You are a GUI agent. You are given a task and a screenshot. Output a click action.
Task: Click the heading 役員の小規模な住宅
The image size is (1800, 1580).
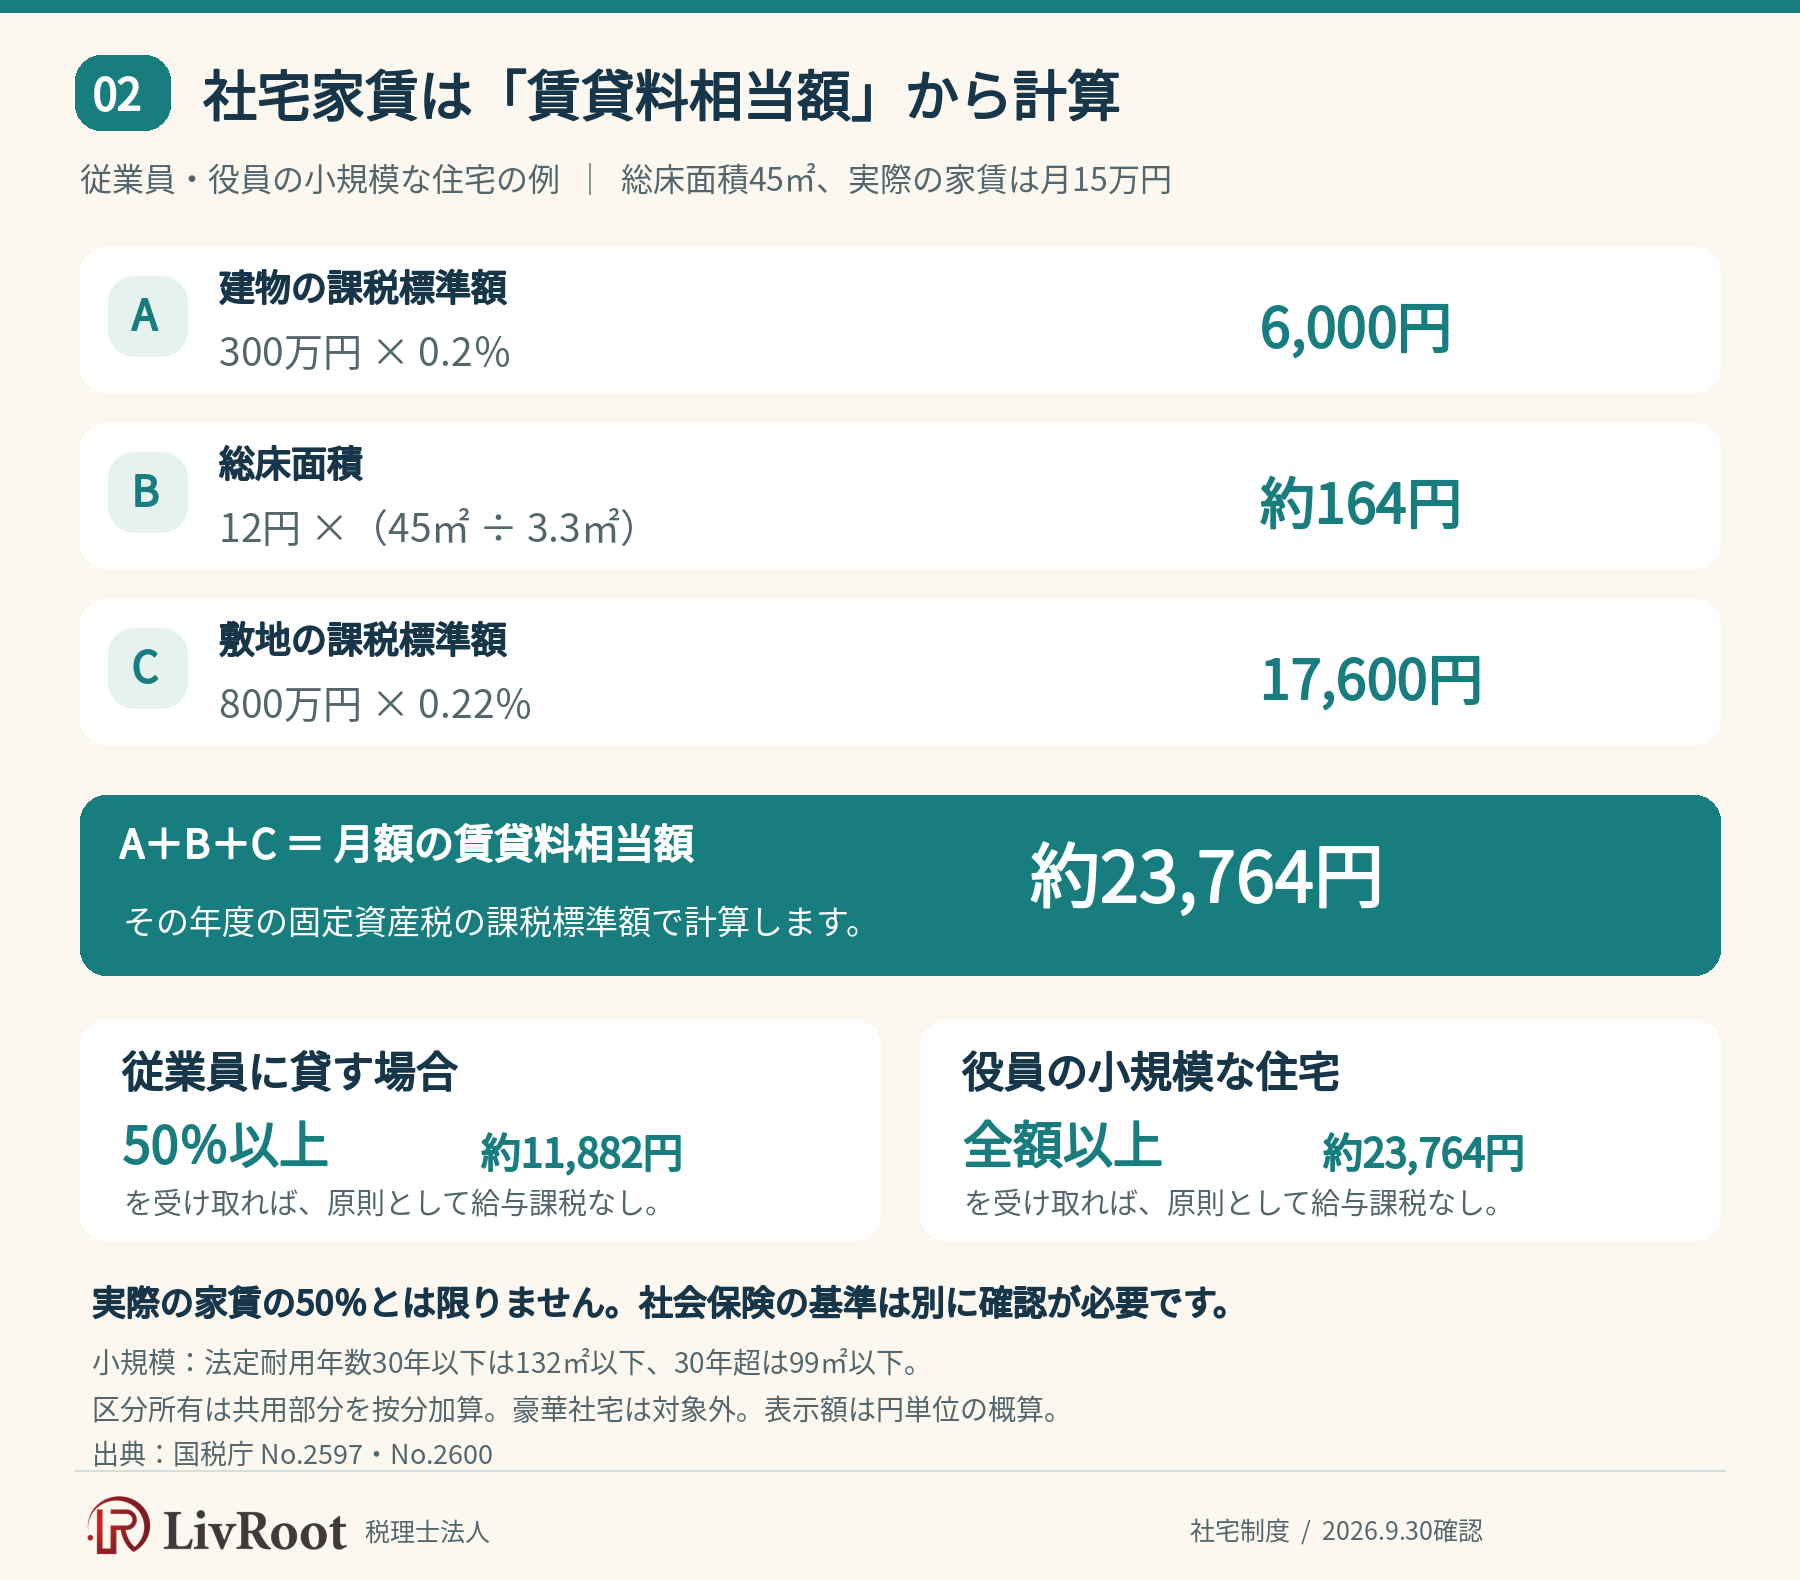tap(1151, 1072)
